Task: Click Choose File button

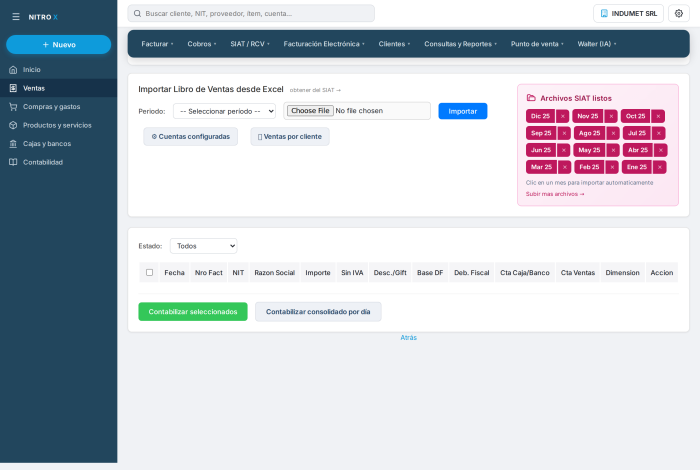Action: [310, 111]
